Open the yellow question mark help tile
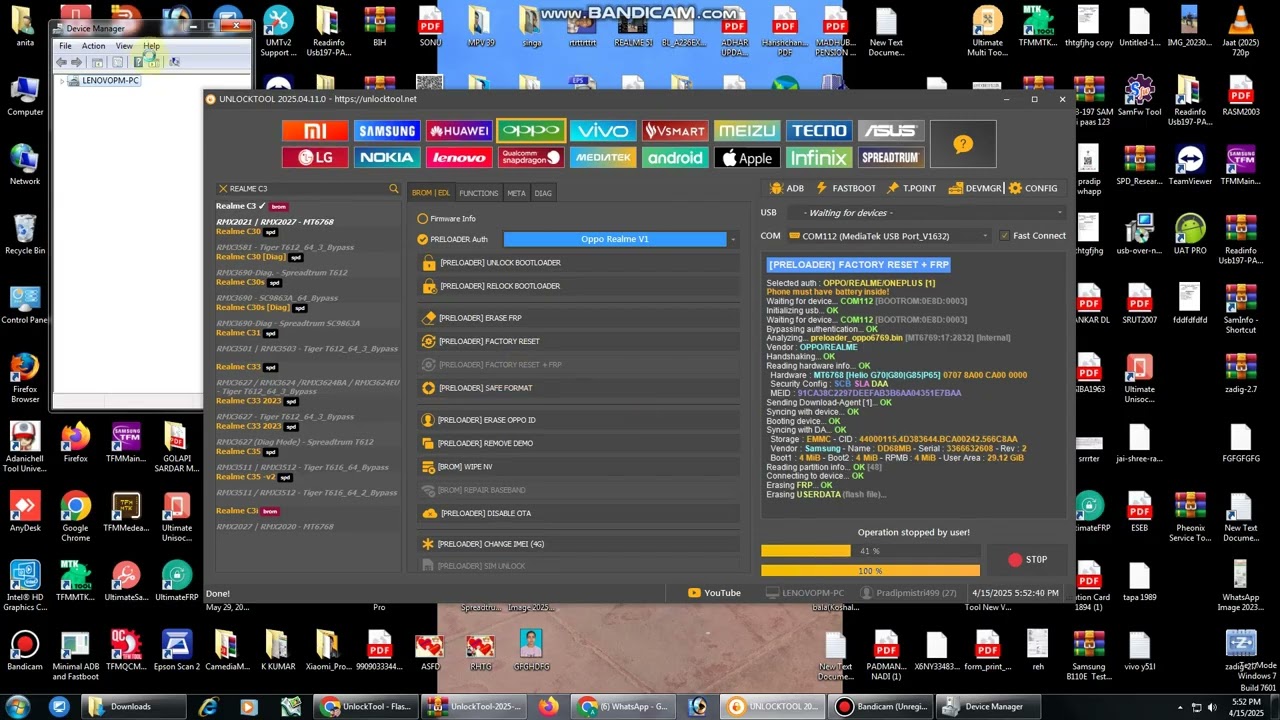 [x=963, y=144]
